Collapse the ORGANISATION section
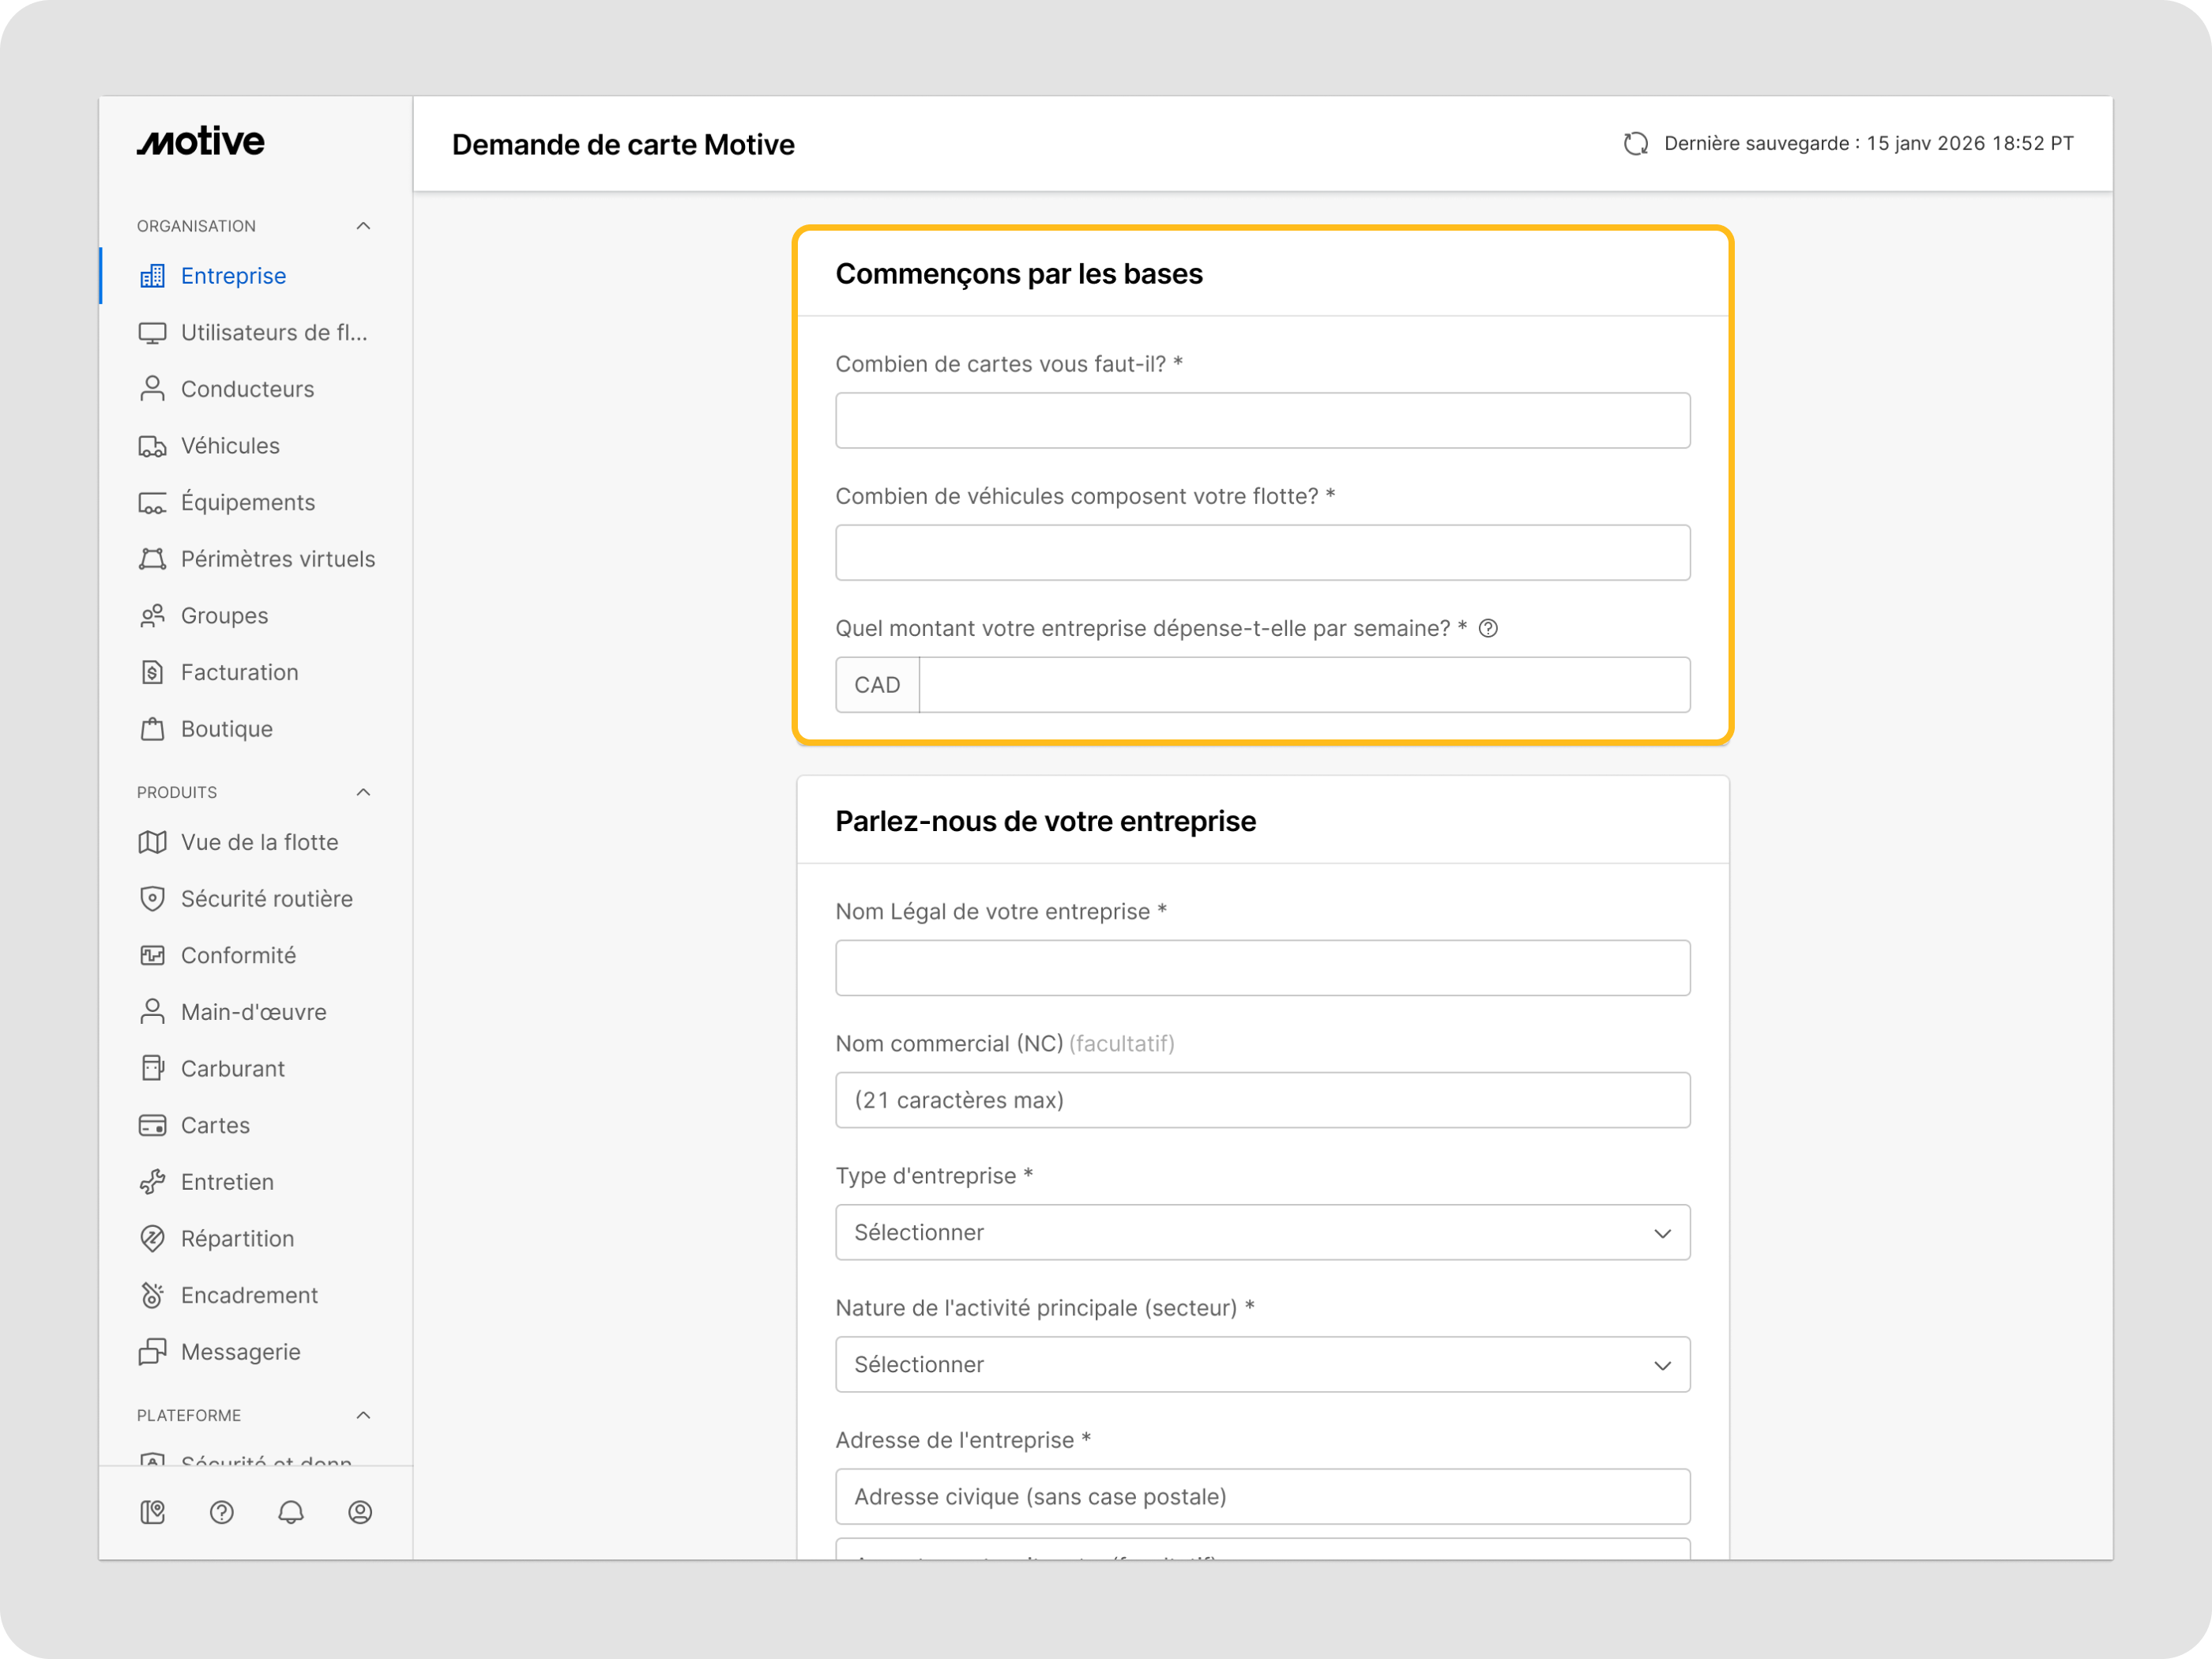Image resolution: width=2212 pixels, height=1659 pixels. (x=363, y=226)
